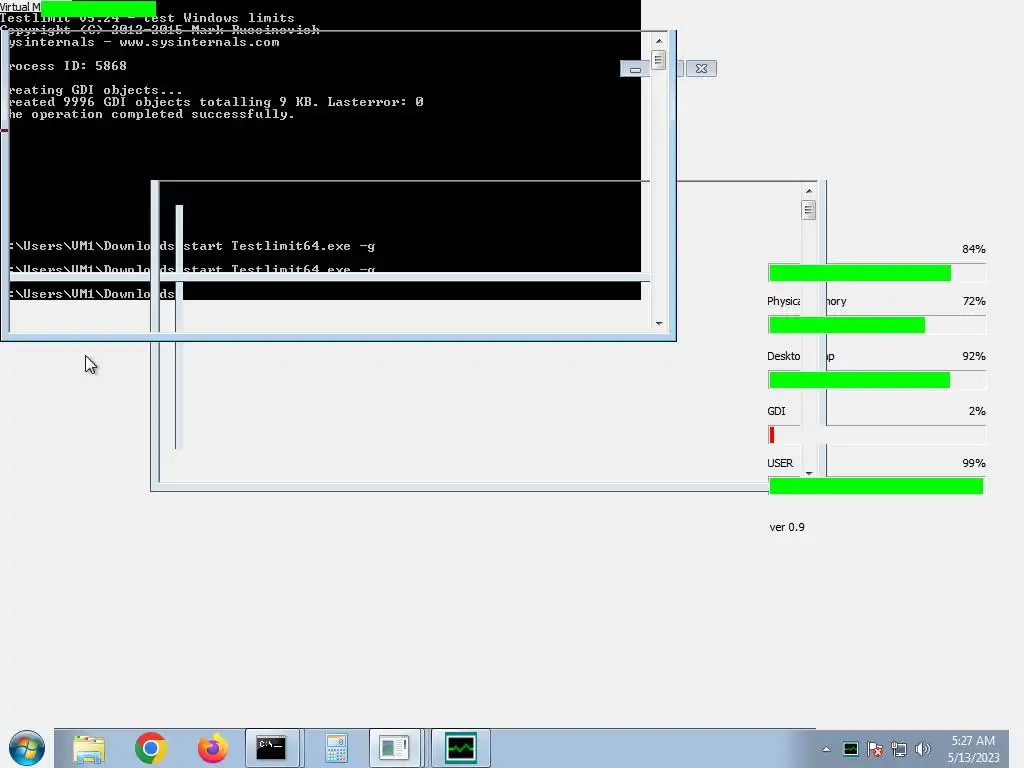Launch Firefox from the taskbar
The height and width of the screenshot is (768, 1024).
point(213,748)
